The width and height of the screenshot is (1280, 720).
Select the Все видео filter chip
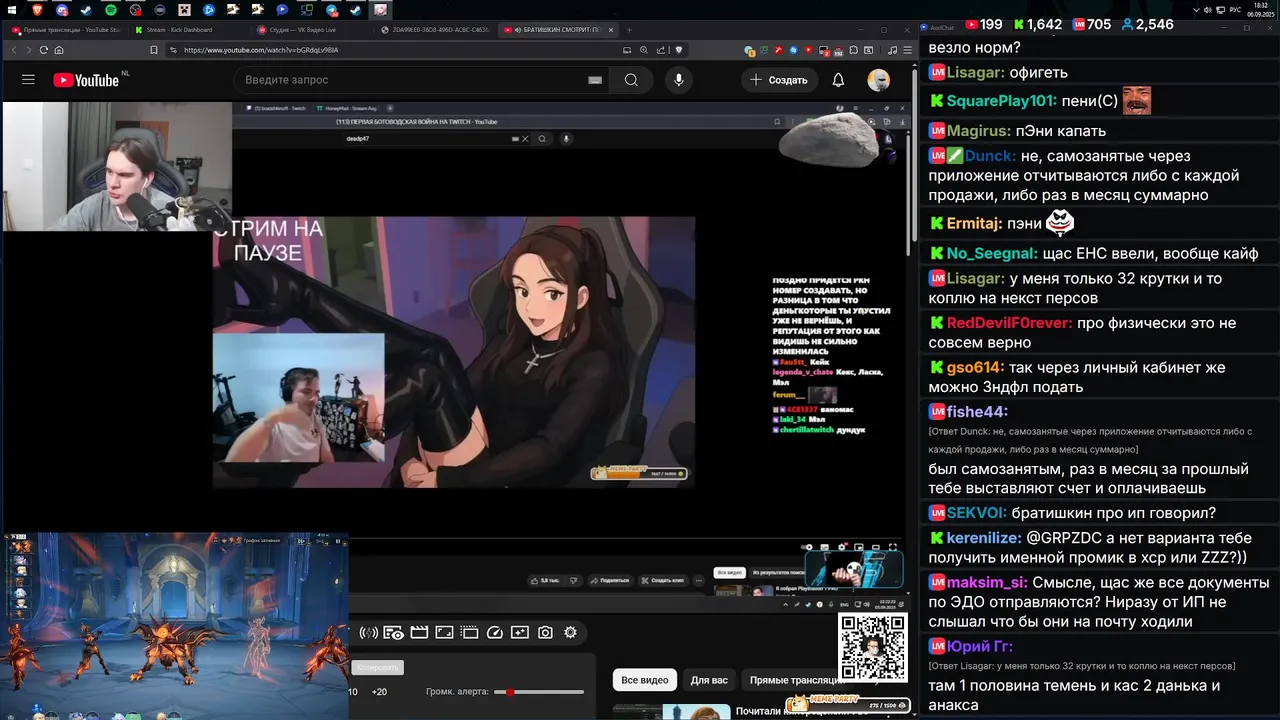tap(645, 680)
